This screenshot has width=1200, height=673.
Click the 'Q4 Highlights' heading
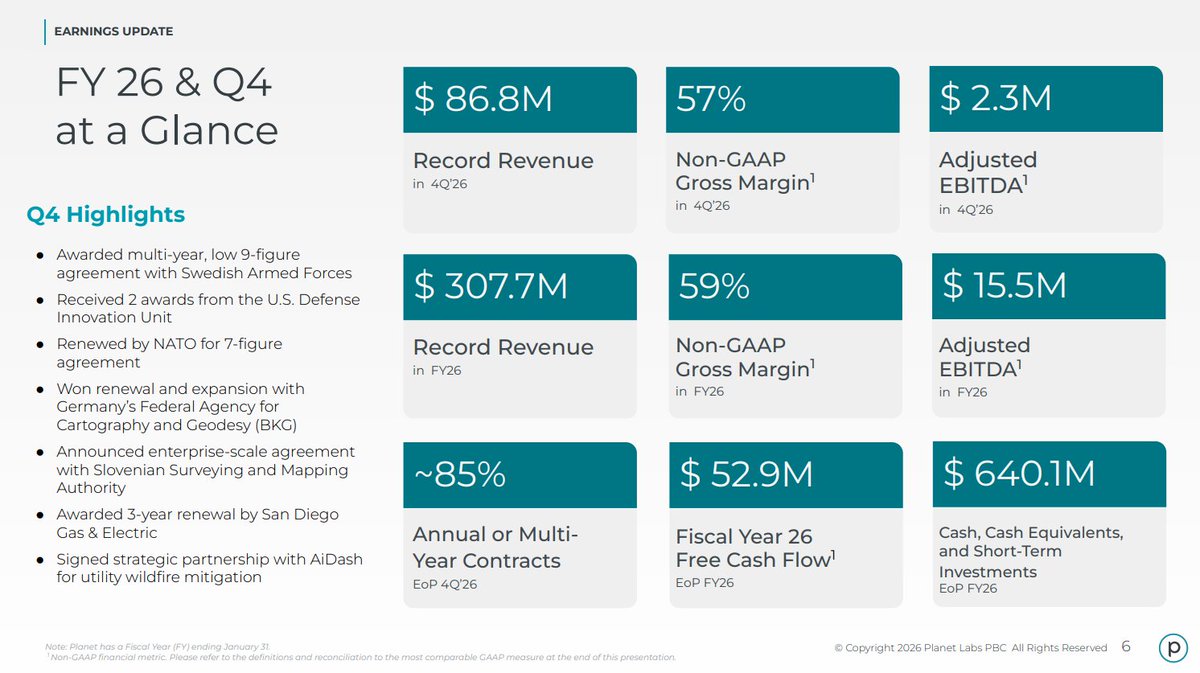106,214
